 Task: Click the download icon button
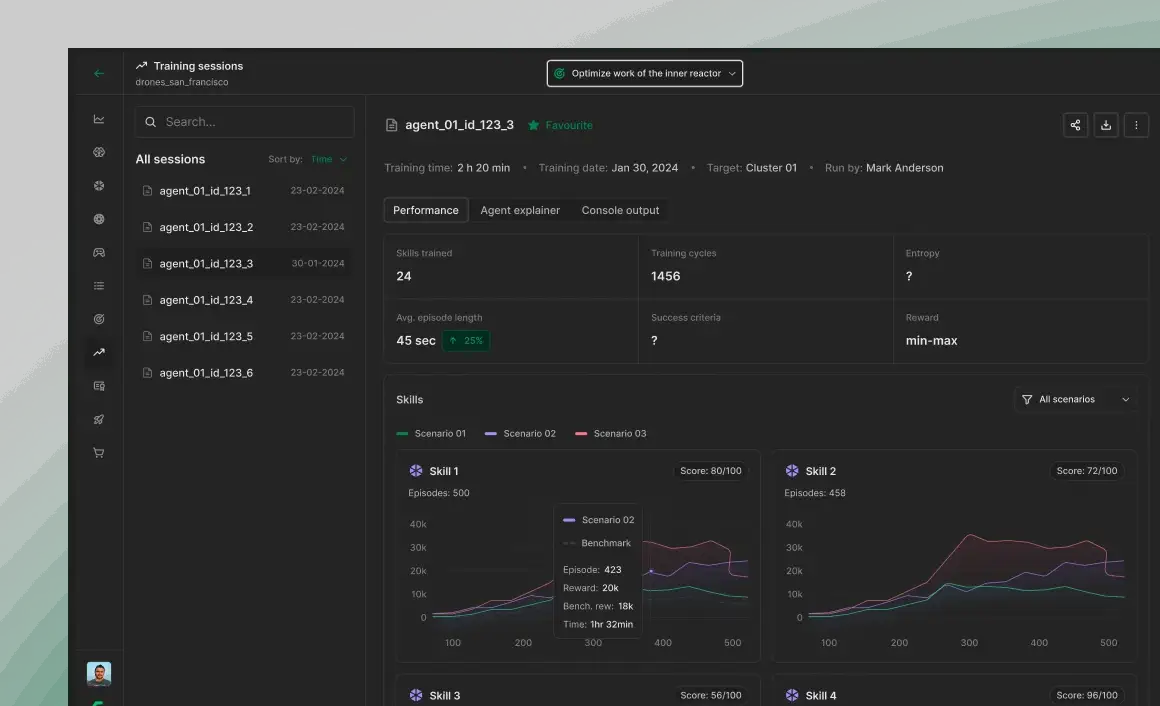[1105, 125]
